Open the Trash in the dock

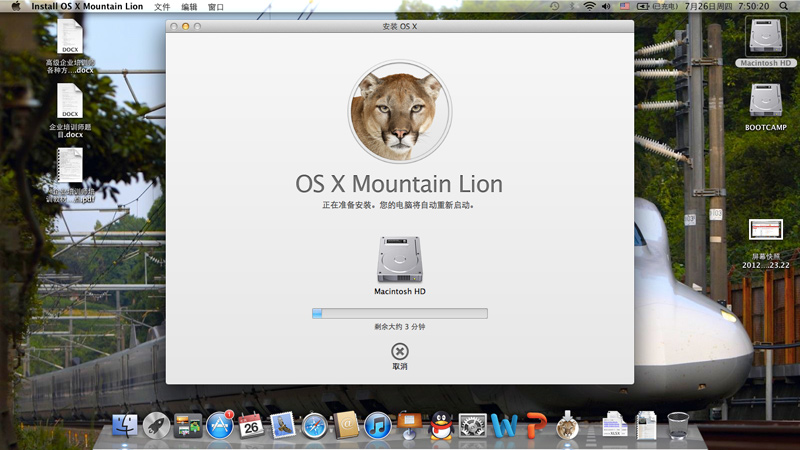677,426
